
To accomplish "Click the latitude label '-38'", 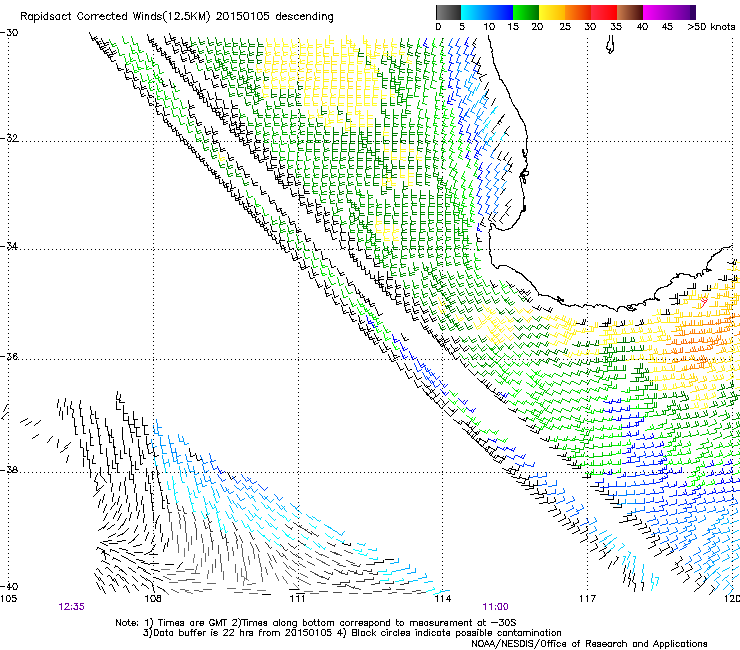I will click(9, 470).
